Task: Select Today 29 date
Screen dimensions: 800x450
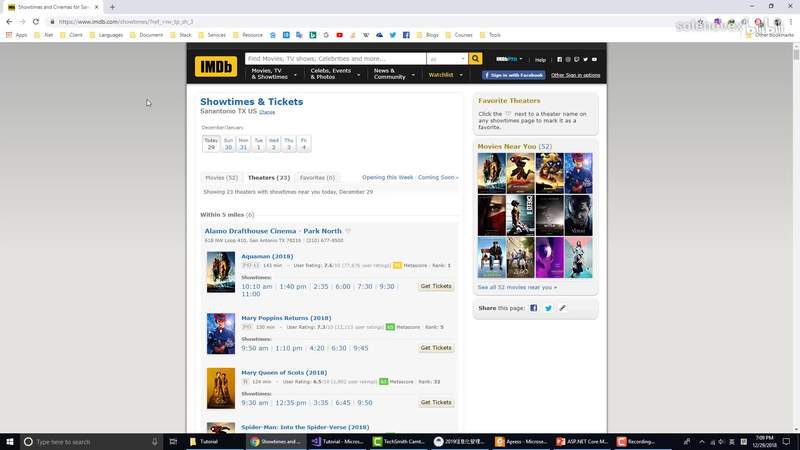Action: pyautogui.click(x=211, y=144)
